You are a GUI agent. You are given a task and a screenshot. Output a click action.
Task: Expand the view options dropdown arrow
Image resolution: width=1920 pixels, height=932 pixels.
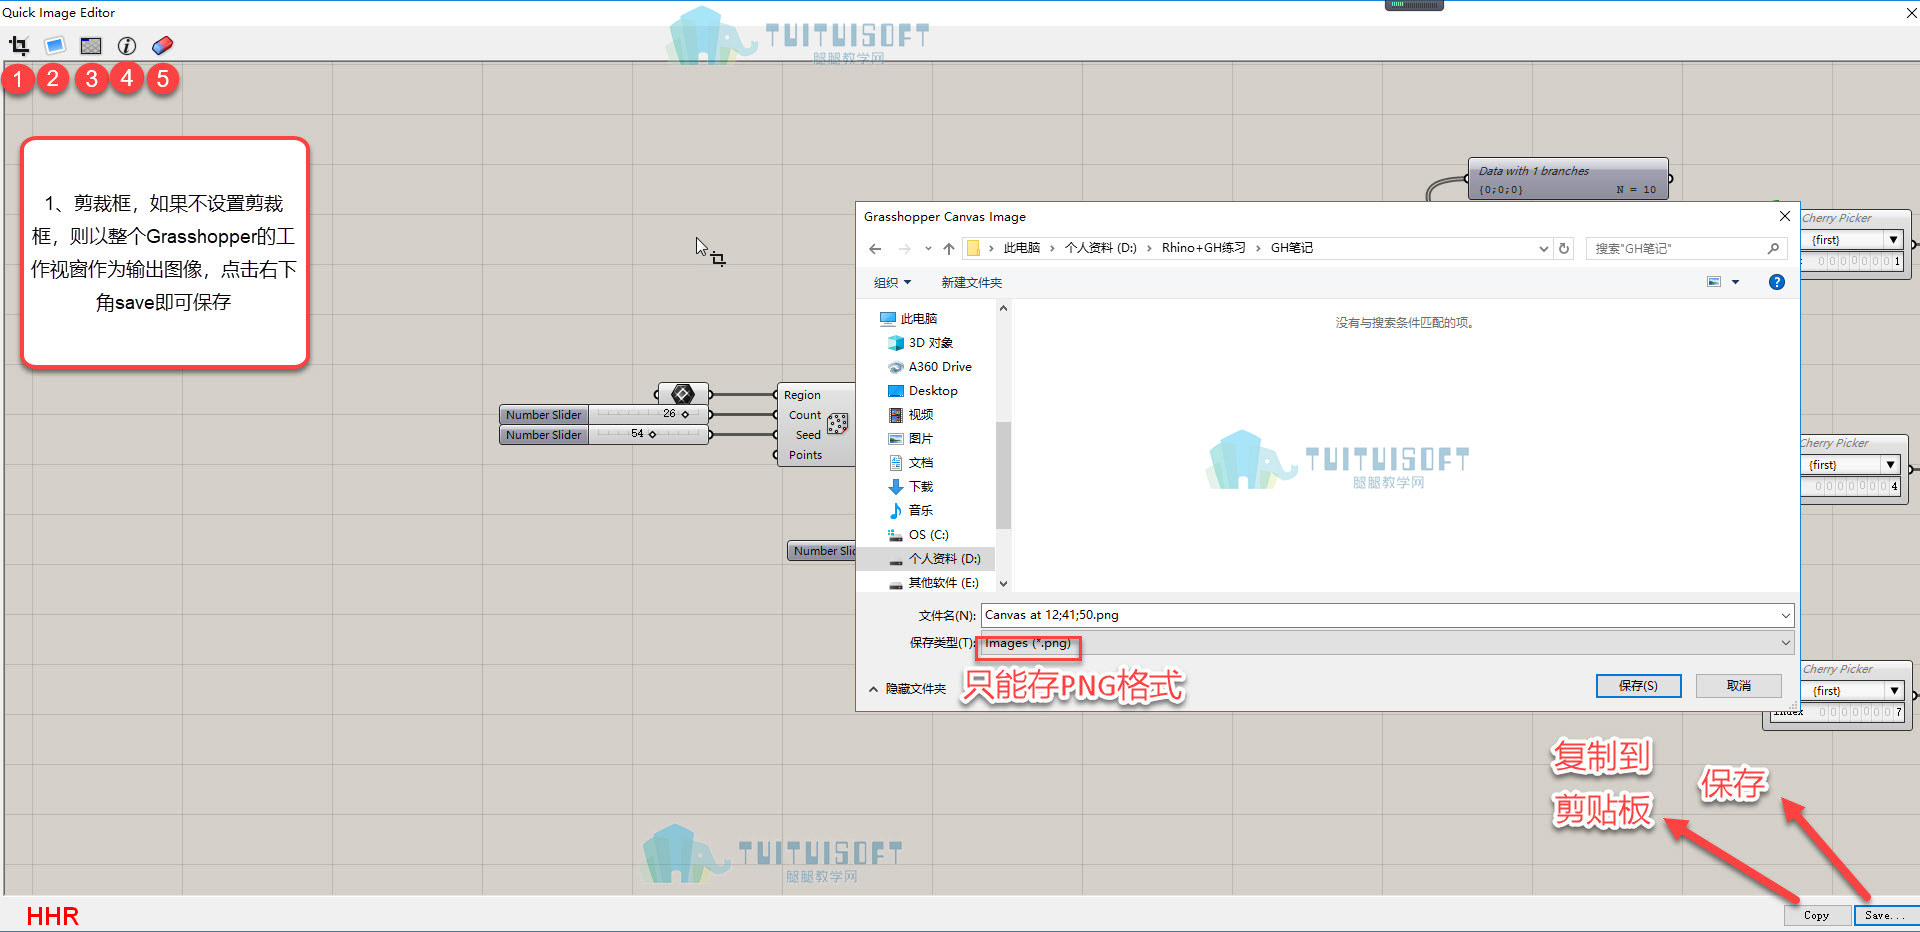click(1735, 282)
